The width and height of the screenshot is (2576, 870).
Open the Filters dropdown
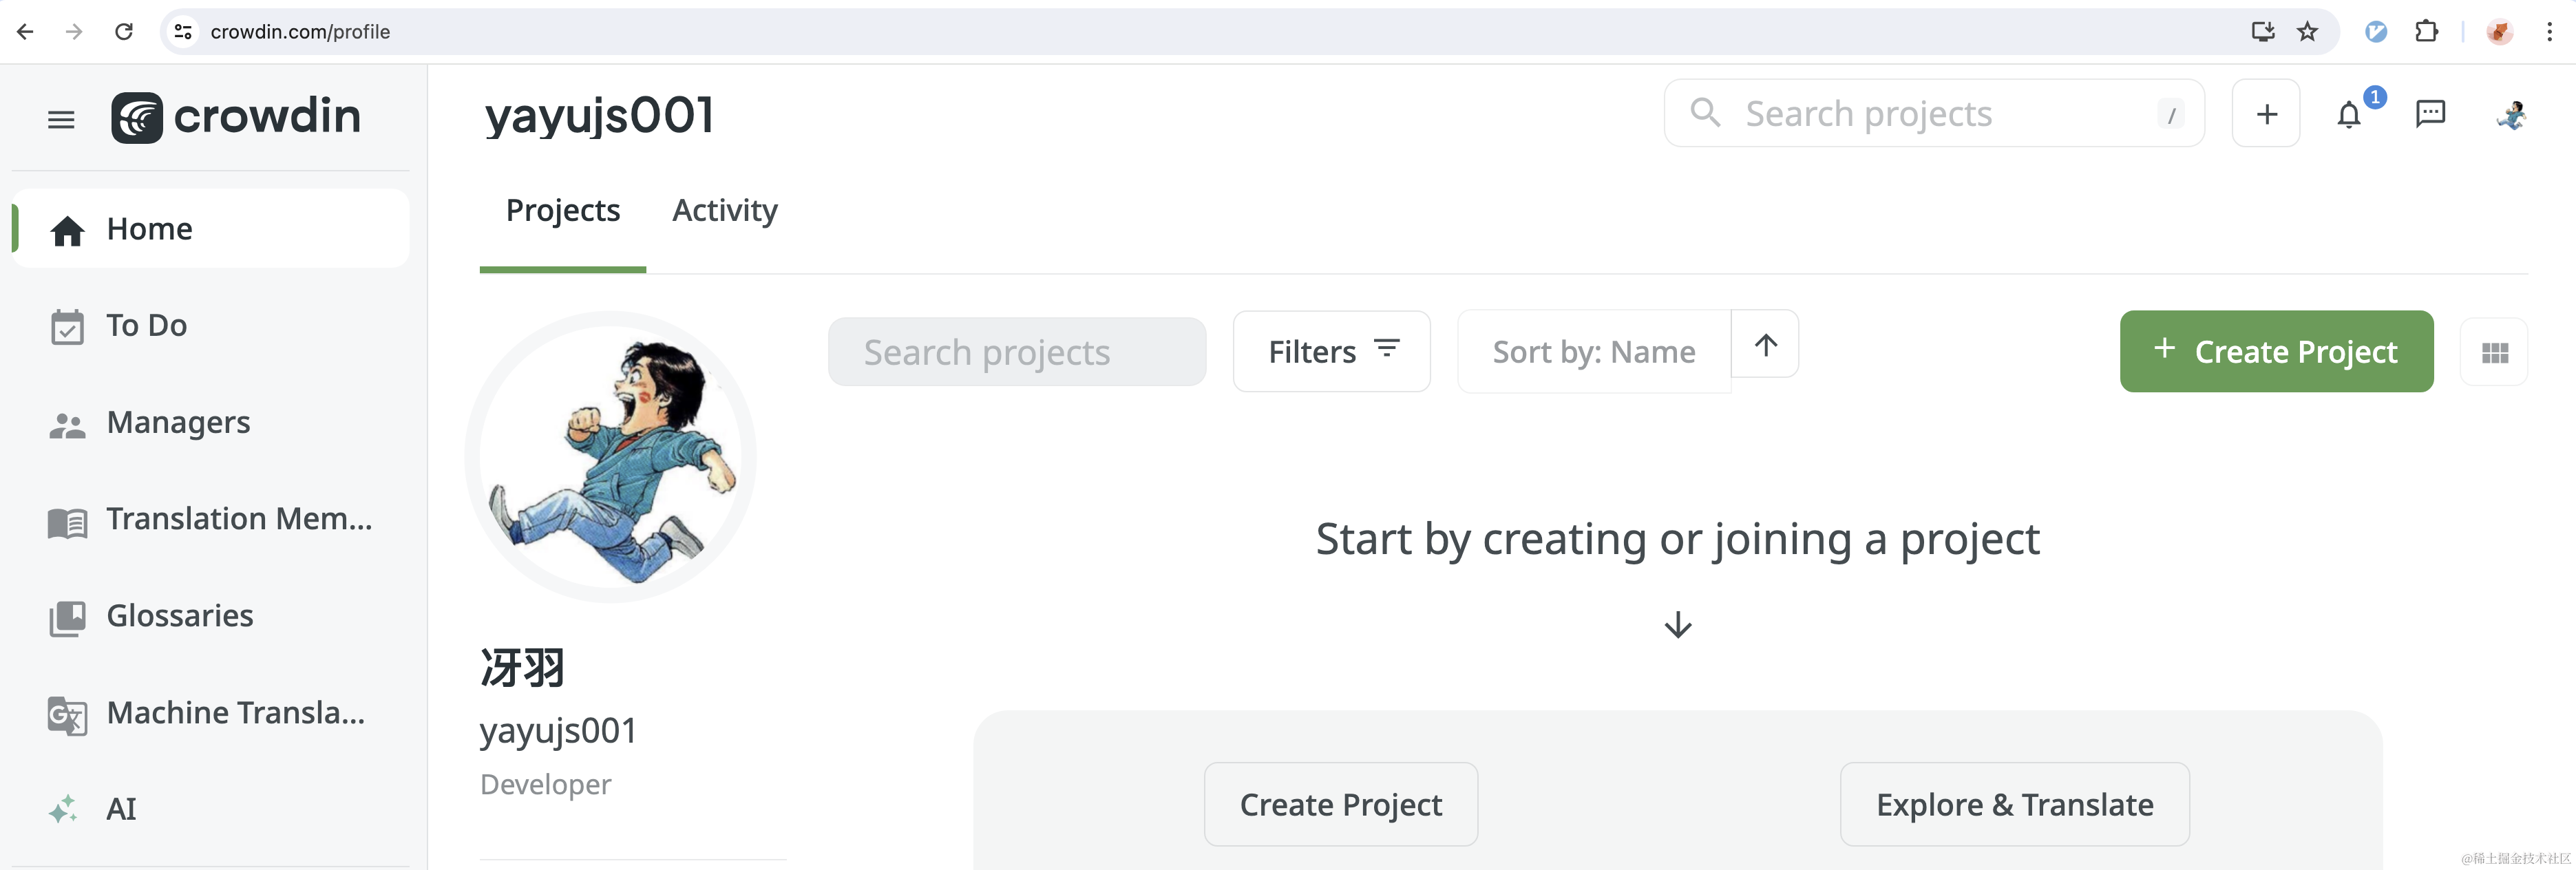pyautogui.click(x=1331, y=352)
